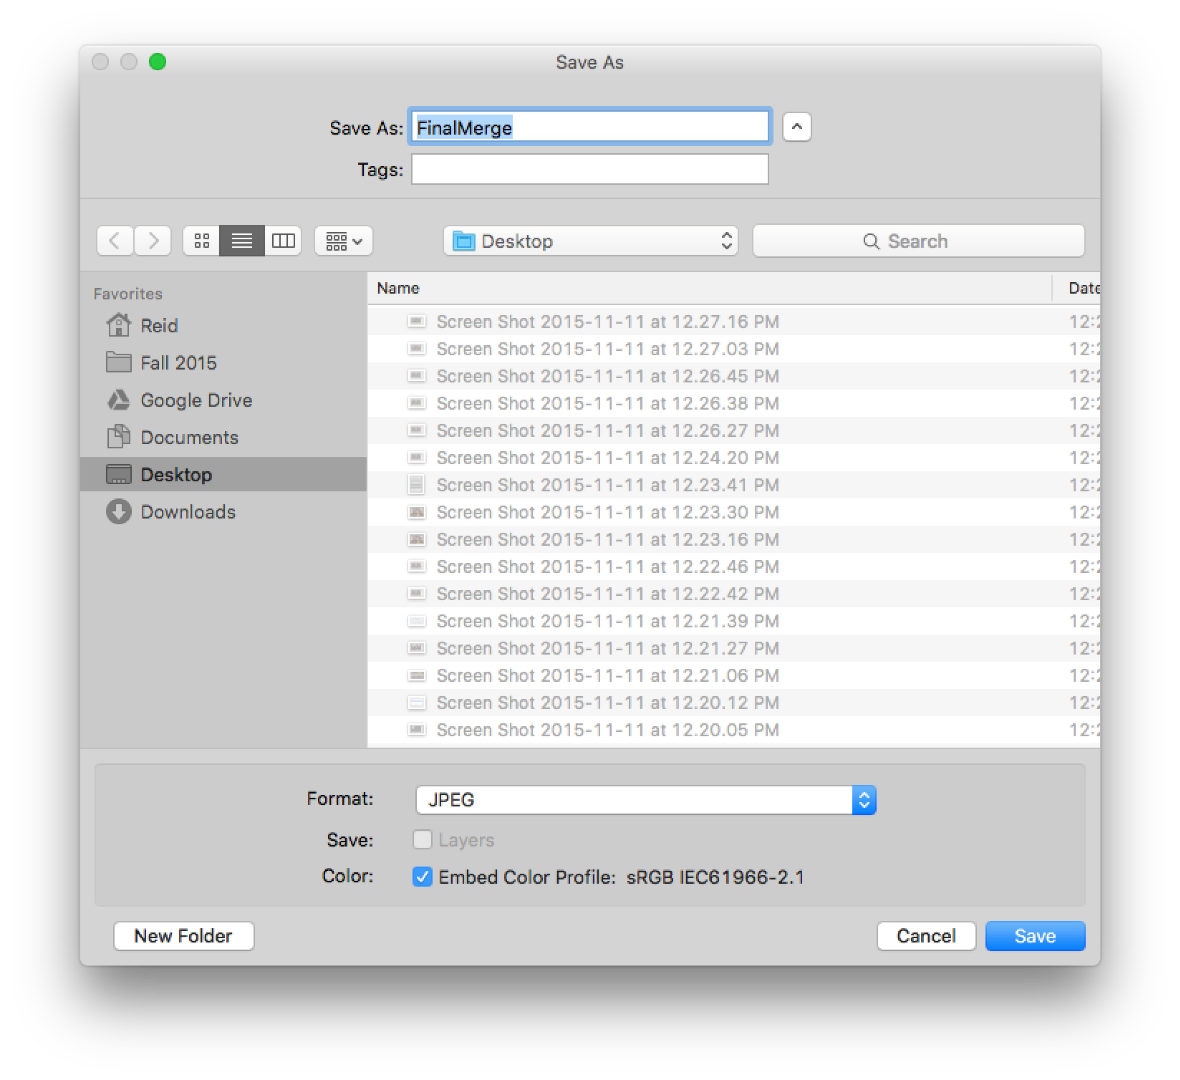This screenshot has height=1080, width=1180.
Task: Go forward with the right arrow button
Action: point(153,241)
